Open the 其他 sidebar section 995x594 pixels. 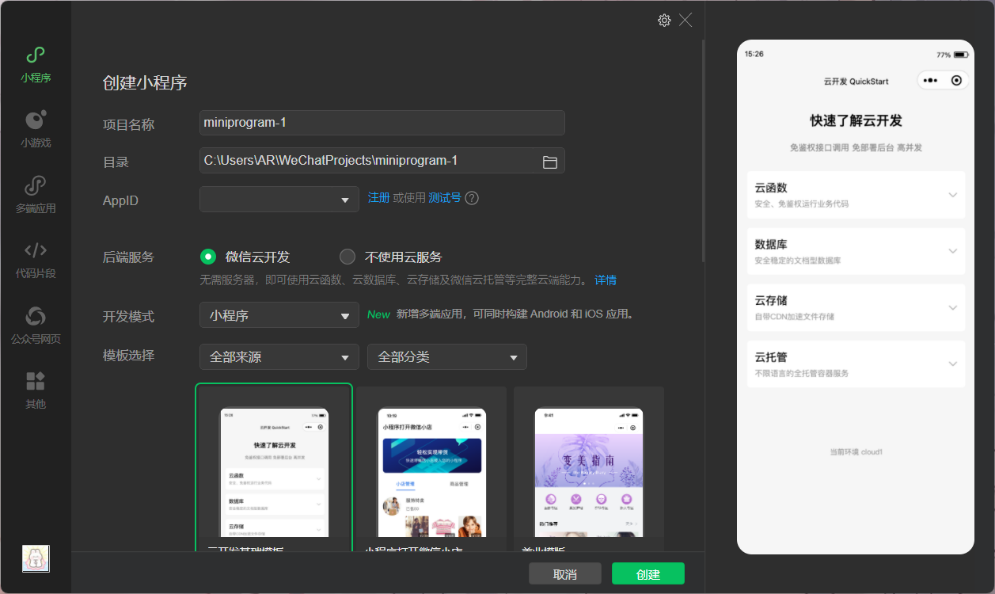(x=36, y=390)
